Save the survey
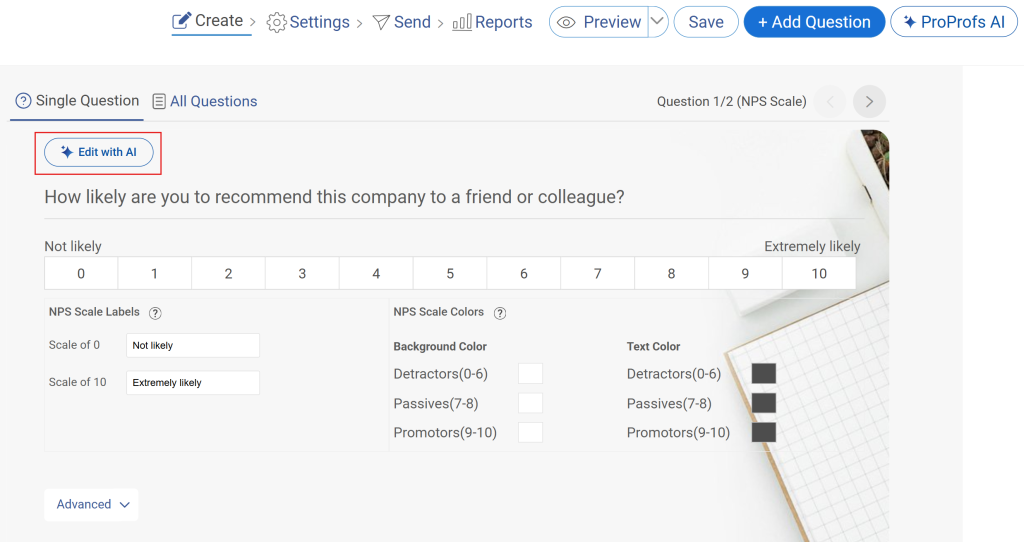Image resolution: width=1024 pixels, height=542 pixels. 706,22
